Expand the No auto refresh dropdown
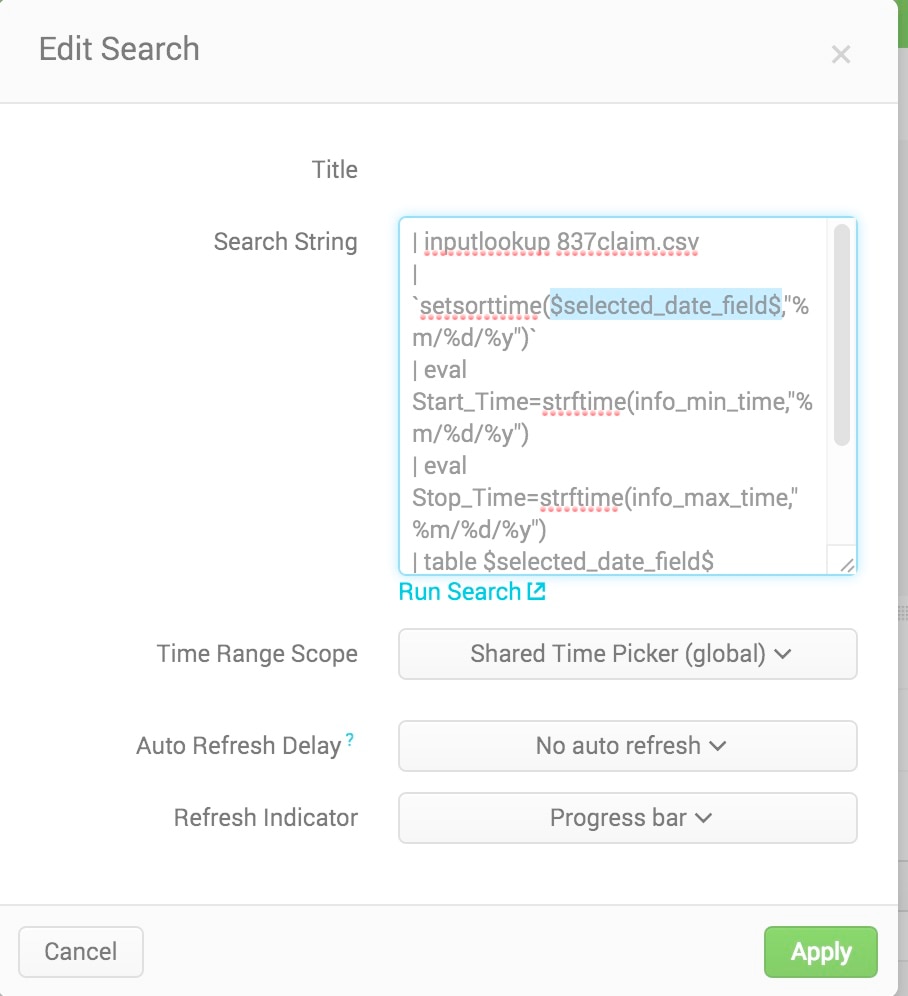Image resolution: width=908 pixels, height=996 pixels. tap(628, 746)
